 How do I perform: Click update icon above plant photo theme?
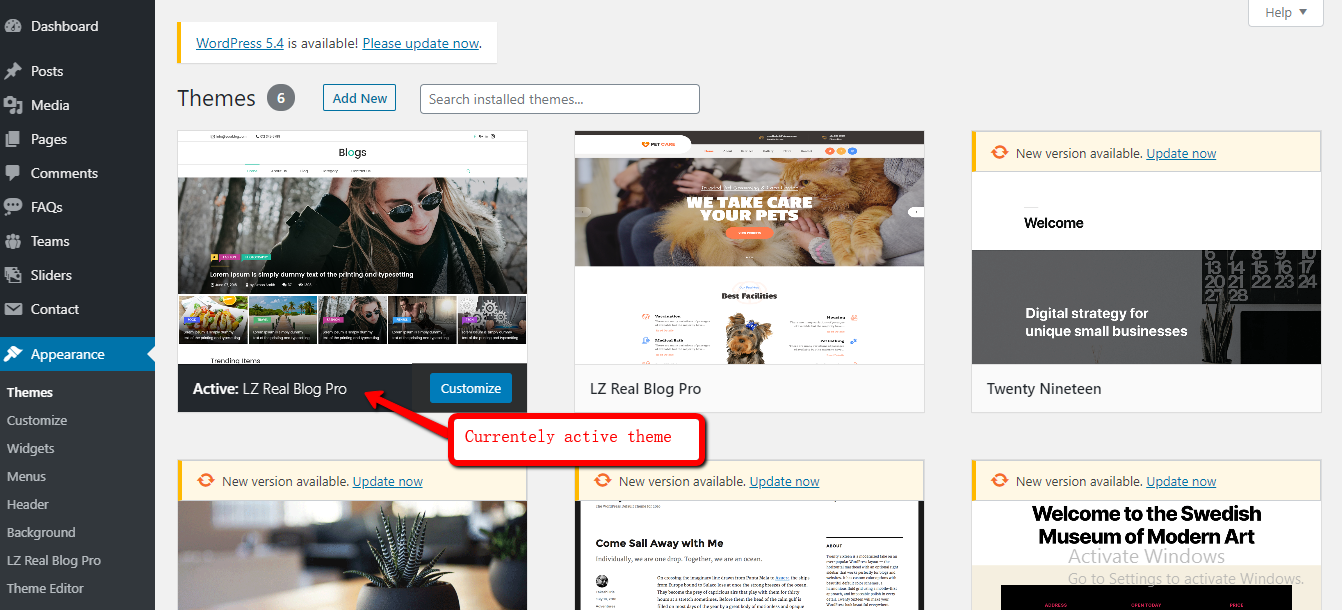[x=205, y=481]
